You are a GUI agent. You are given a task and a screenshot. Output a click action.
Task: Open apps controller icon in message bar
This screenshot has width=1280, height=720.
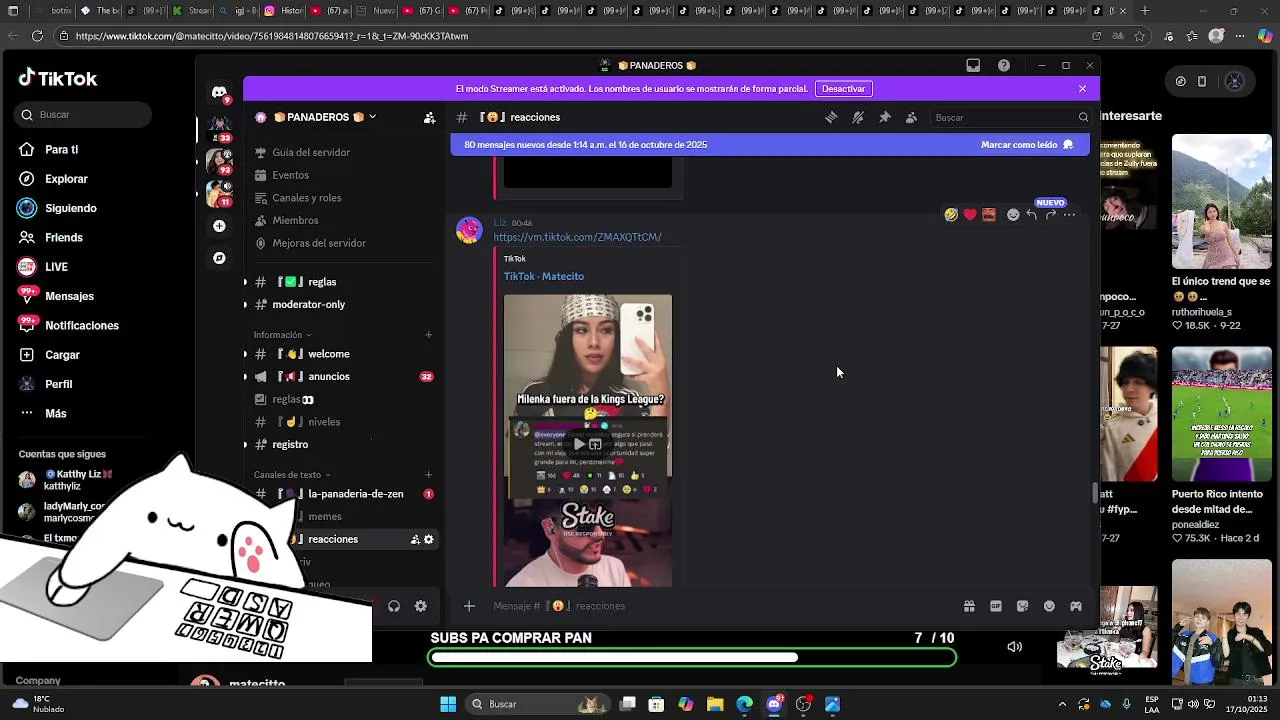pos(1076,606)
